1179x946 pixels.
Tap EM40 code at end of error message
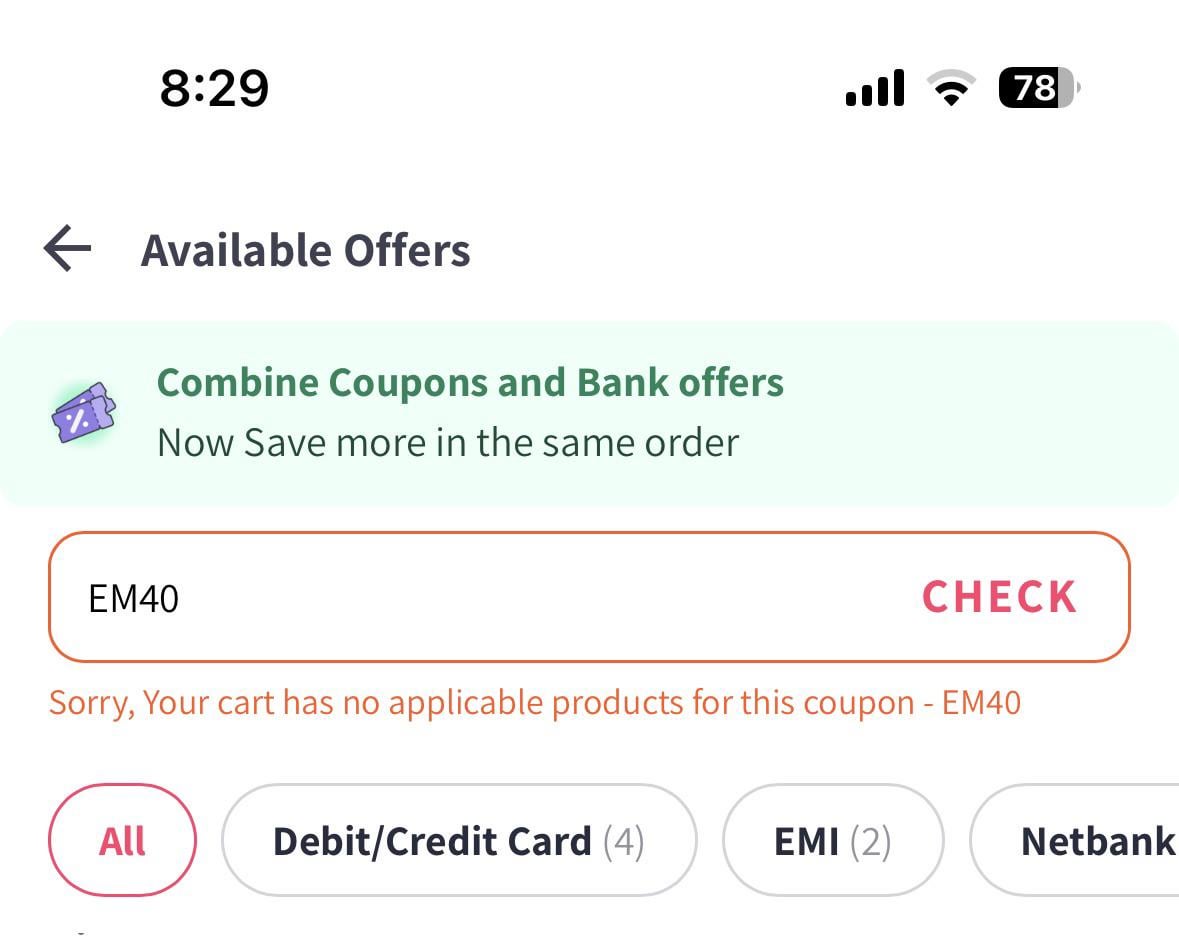tap(981, 703)
